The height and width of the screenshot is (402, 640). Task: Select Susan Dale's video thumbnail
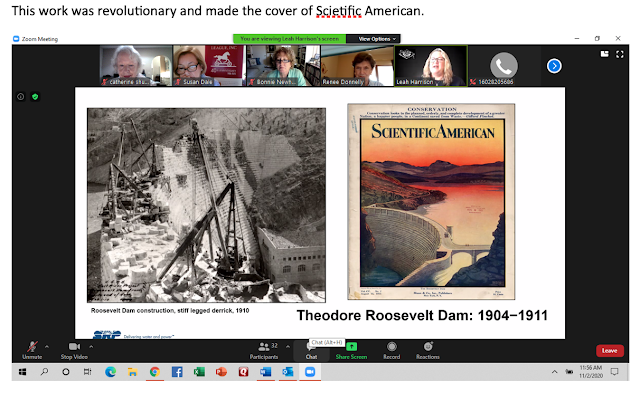click(209, 66)
